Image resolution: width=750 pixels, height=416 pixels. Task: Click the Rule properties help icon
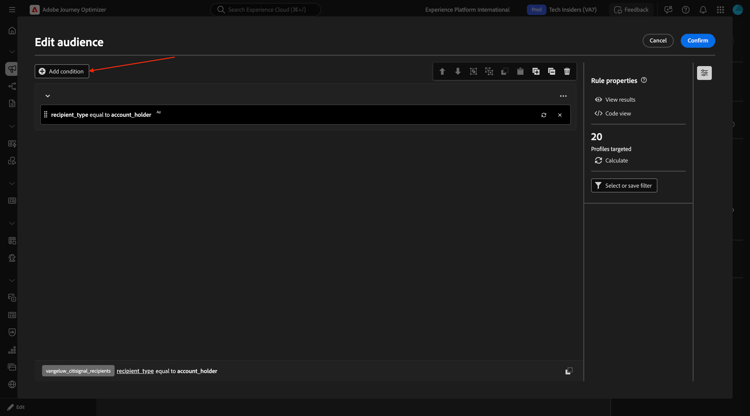(644, 80)
